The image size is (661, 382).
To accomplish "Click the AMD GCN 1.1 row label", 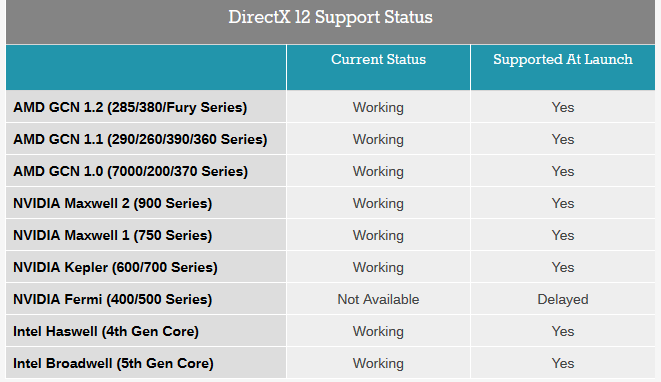I will tap(140, 139).
